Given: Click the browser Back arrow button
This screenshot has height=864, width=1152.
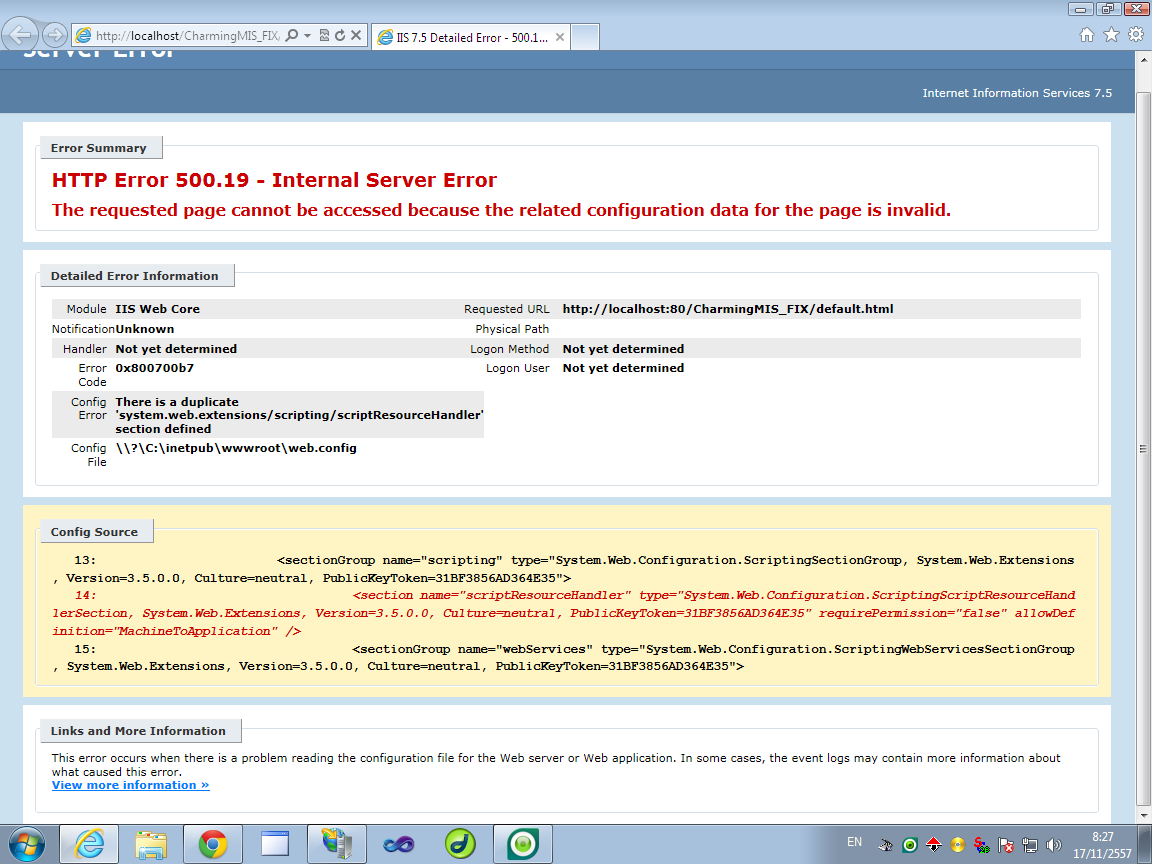Looking at the screenshot, I should click(x=21, y=36).
